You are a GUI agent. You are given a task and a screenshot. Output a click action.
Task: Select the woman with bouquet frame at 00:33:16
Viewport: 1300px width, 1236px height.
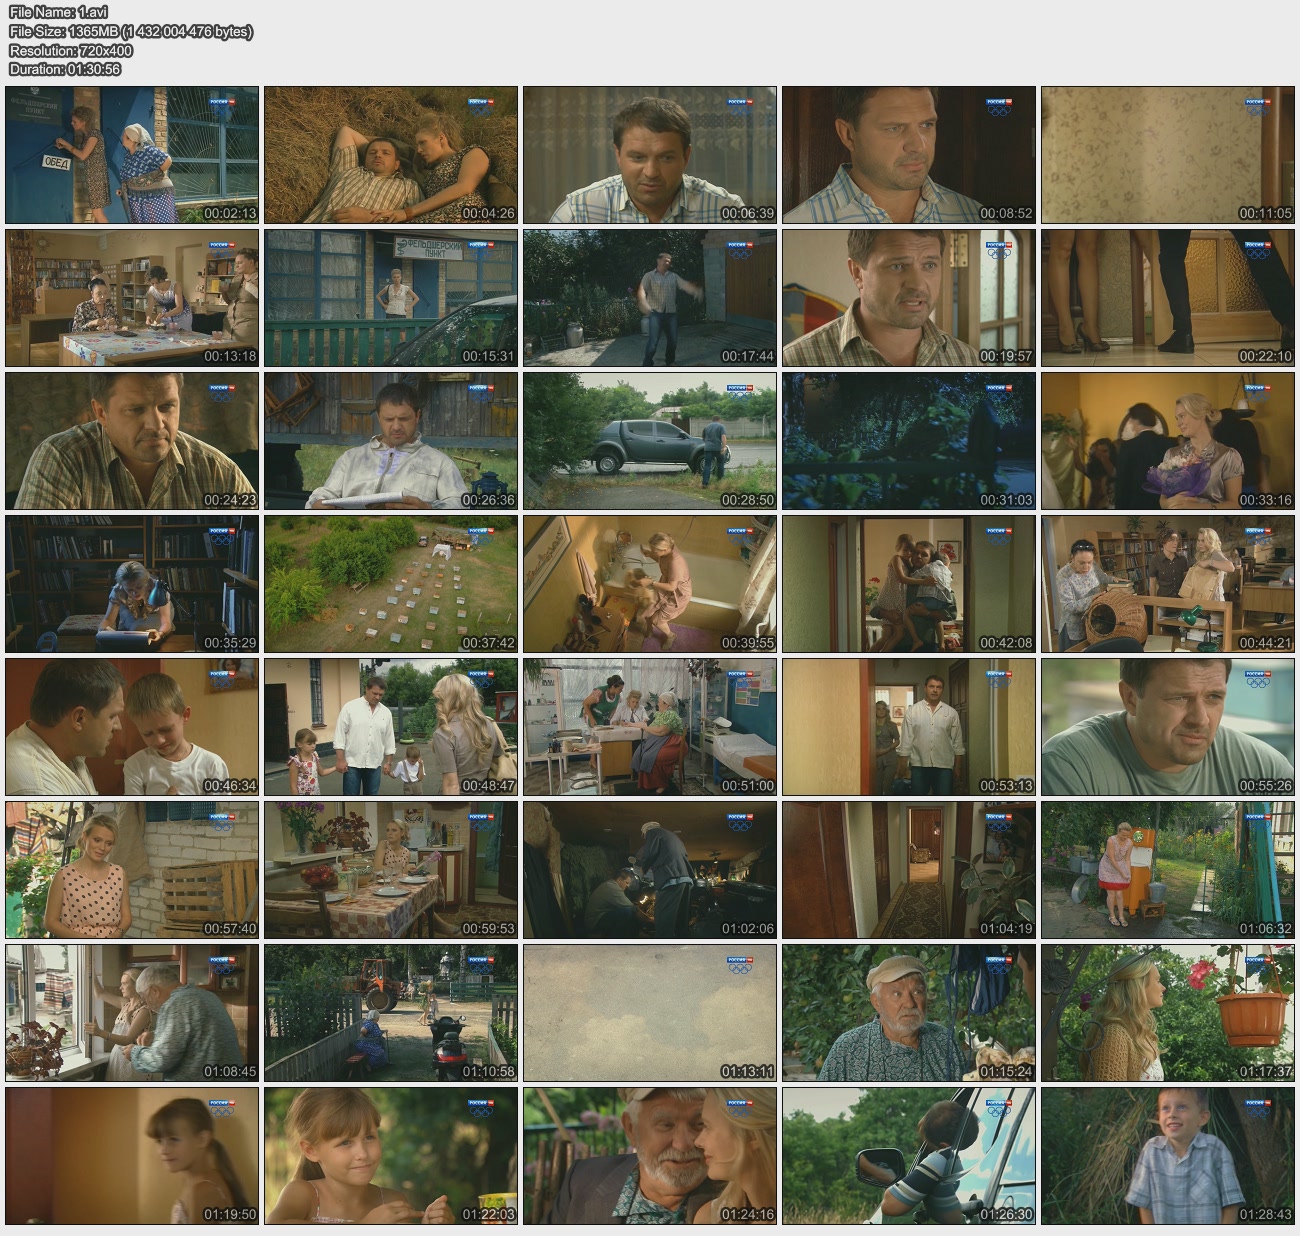click(x=1168, y=441)
